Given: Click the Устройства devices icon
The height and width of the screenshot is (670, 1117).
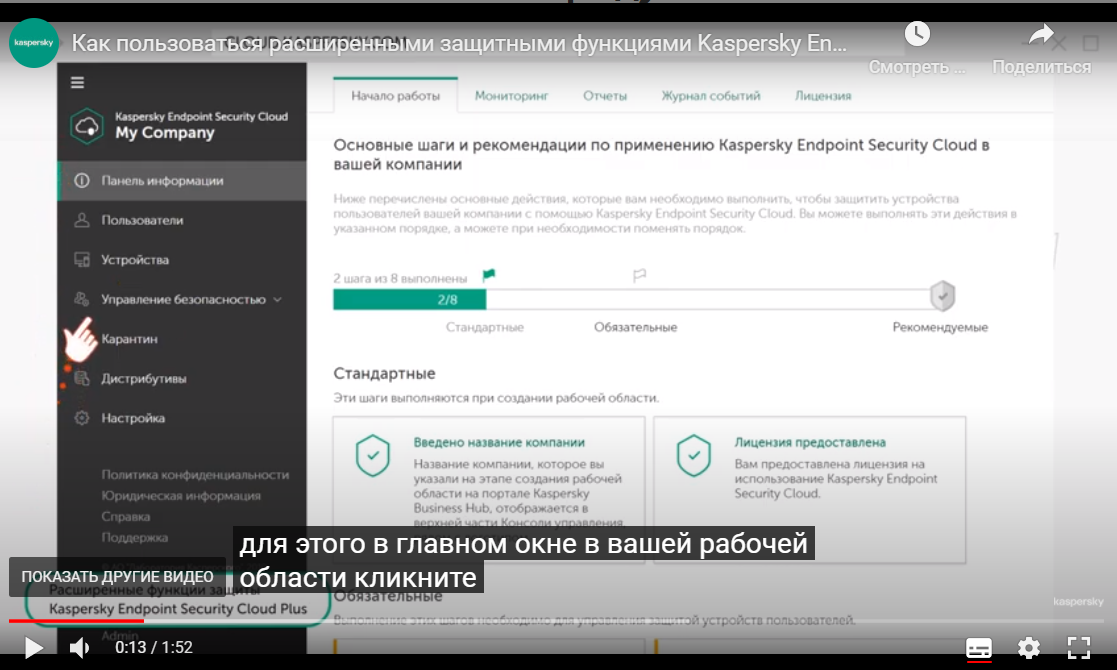Looking at the screenshot, I should (82, 260).
